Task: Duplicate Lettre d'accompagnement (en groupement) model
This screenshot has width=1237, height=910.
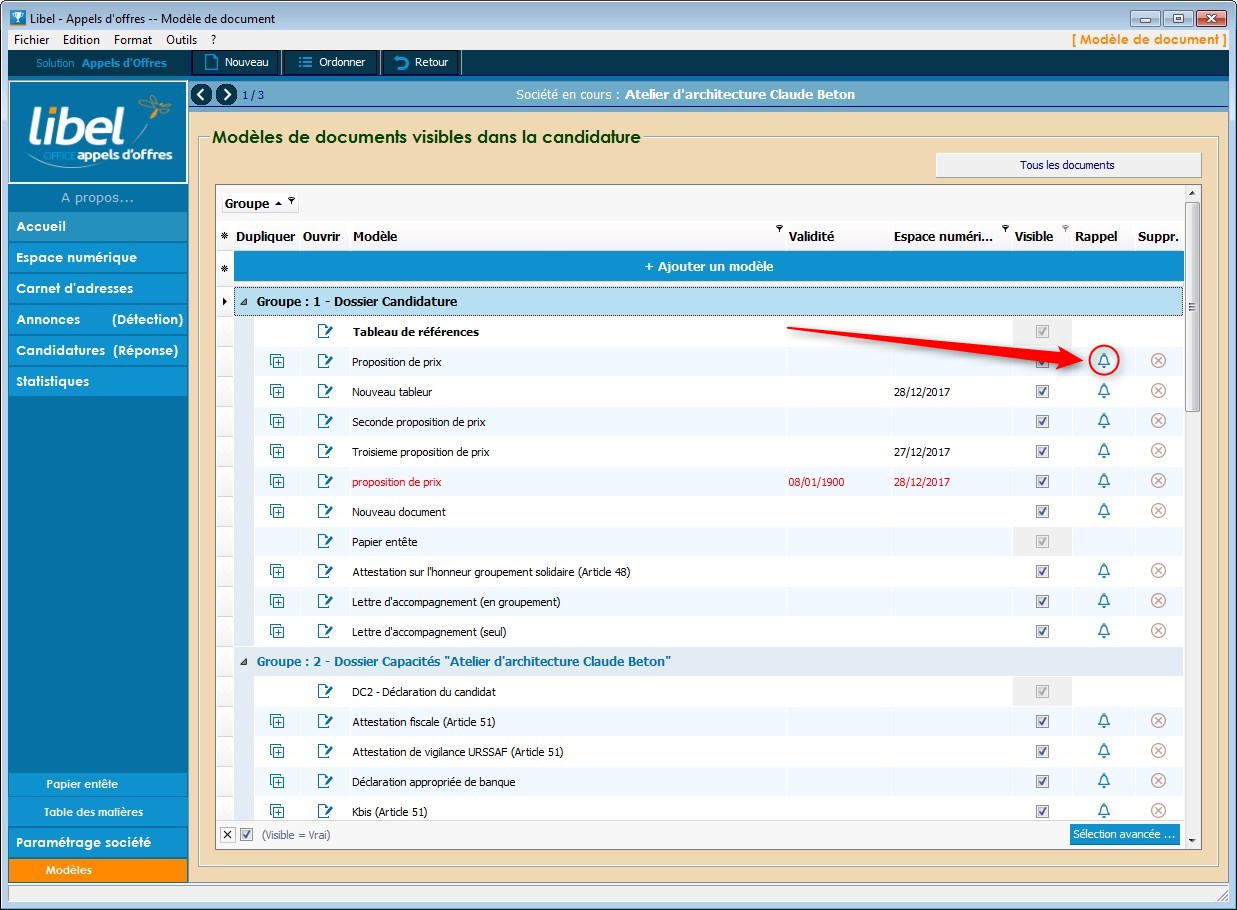Action: click(x=277, y=601)
